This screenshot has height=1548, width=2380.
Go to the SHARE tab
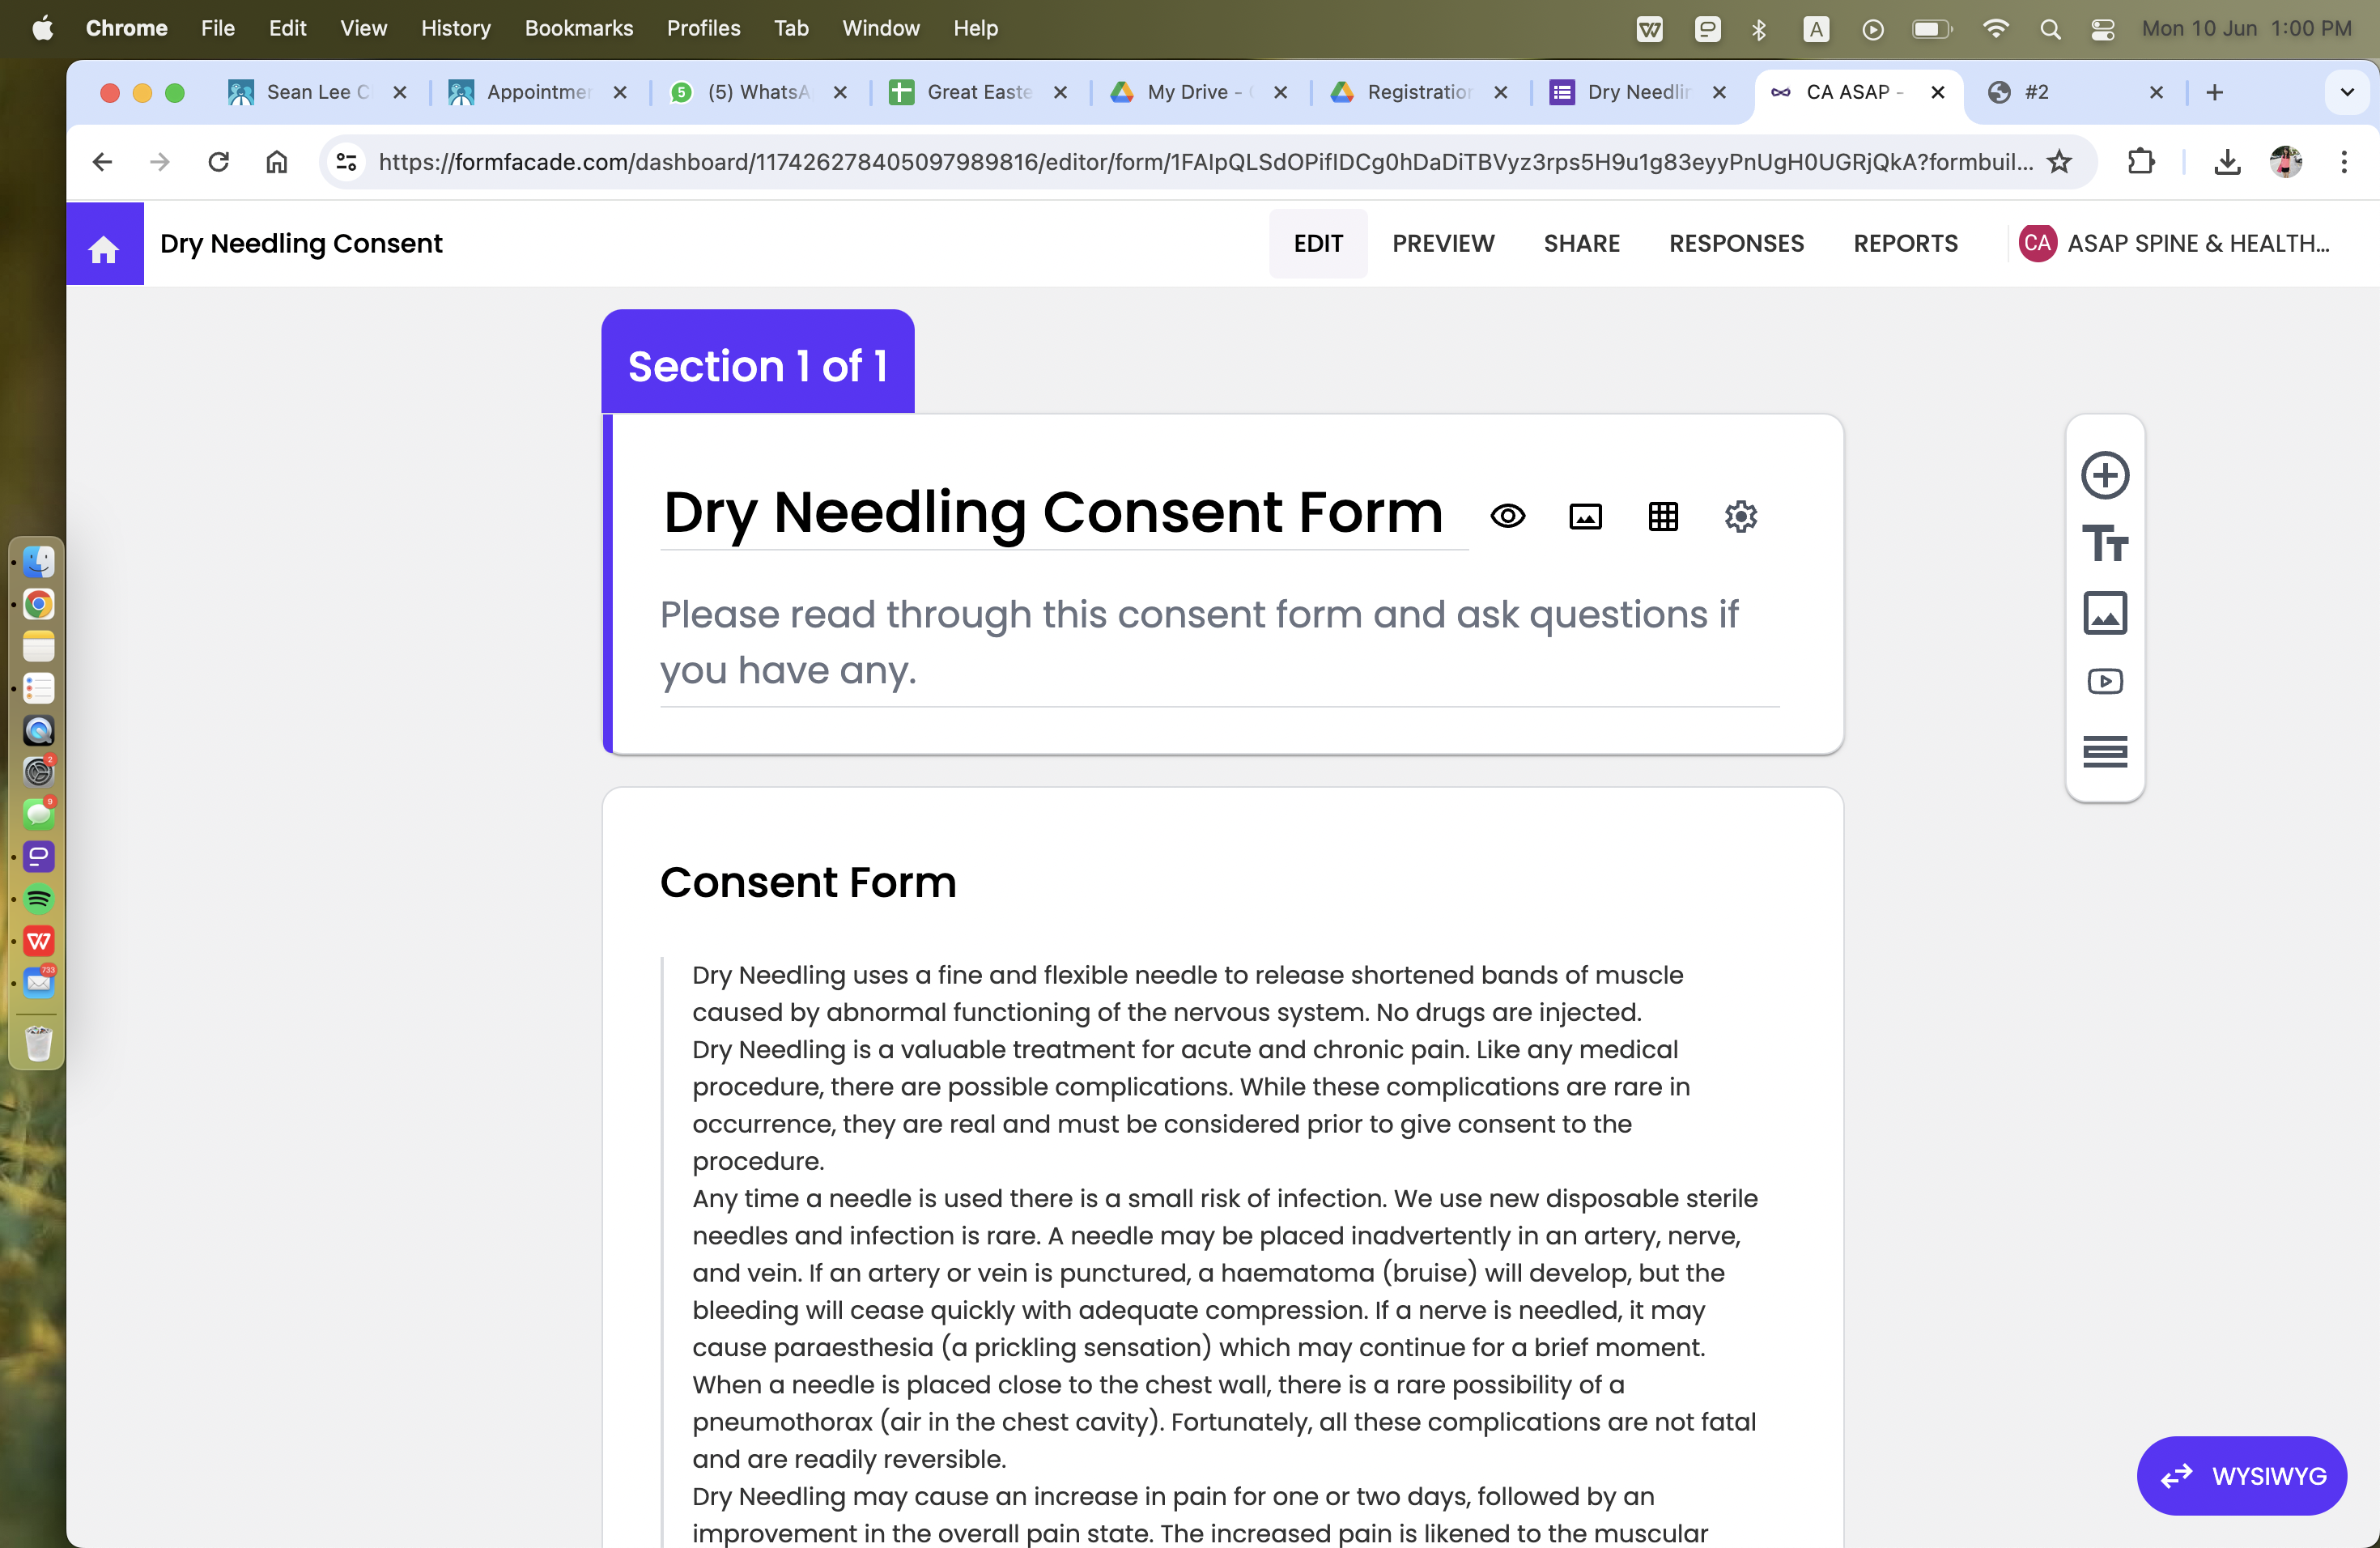[1581, 244]
